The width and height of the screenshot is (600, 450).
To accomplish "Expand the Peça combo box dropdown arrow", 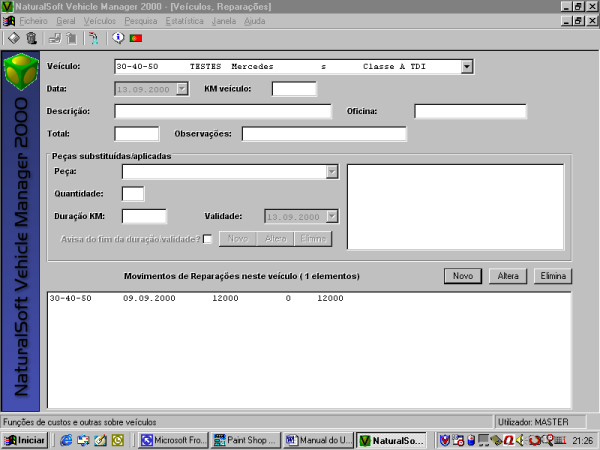I will click(332, 172).
